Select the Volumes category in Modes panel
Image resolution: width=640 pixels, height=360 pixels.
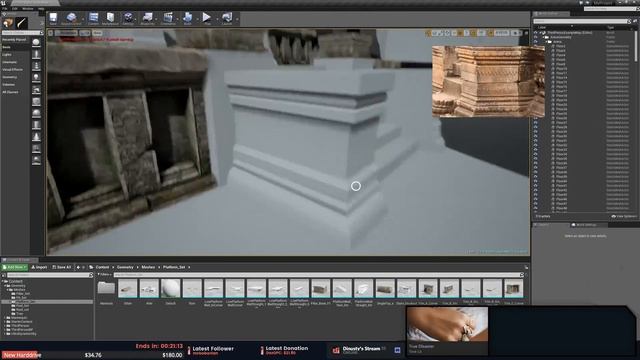[9, 84]
